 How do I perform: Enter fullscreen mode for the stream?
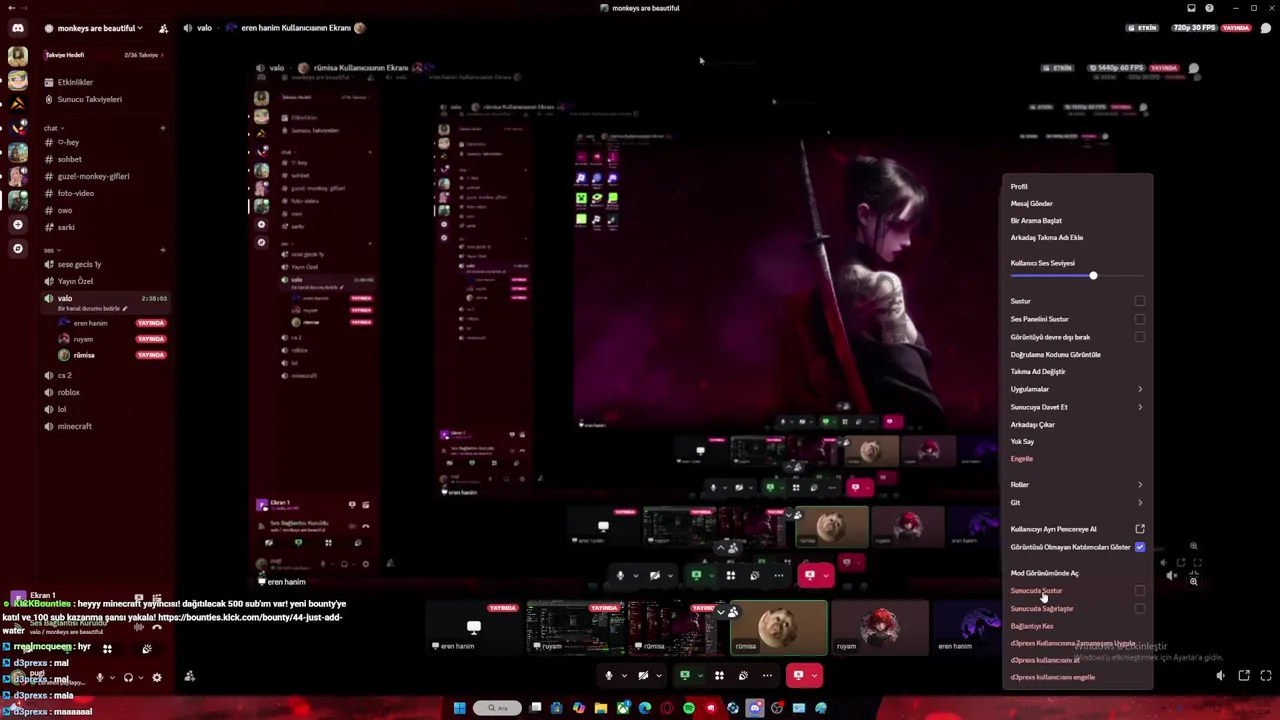tap(1266, 676)
